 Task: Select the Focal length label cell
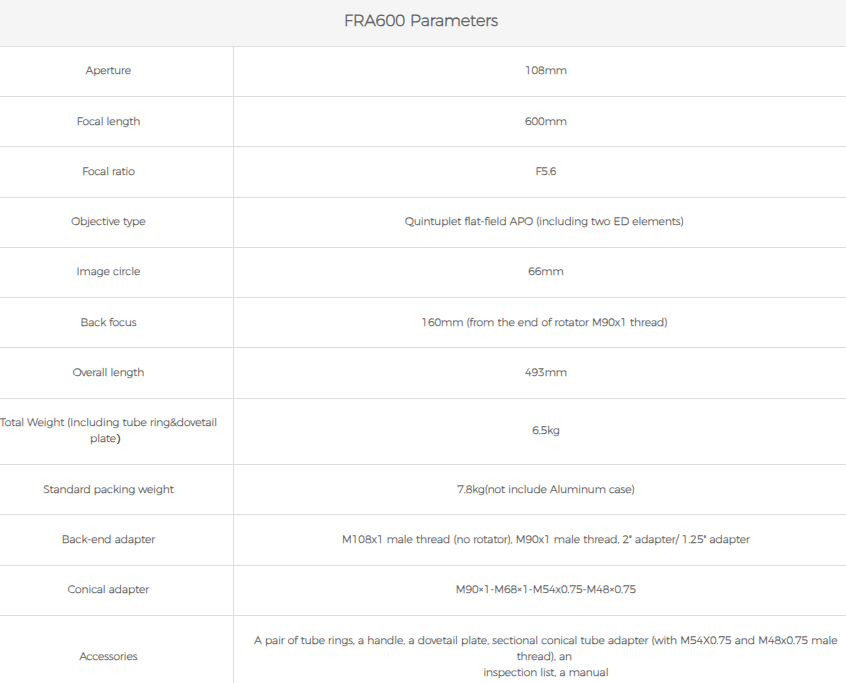pyautogui.click(x=108, y=121)
